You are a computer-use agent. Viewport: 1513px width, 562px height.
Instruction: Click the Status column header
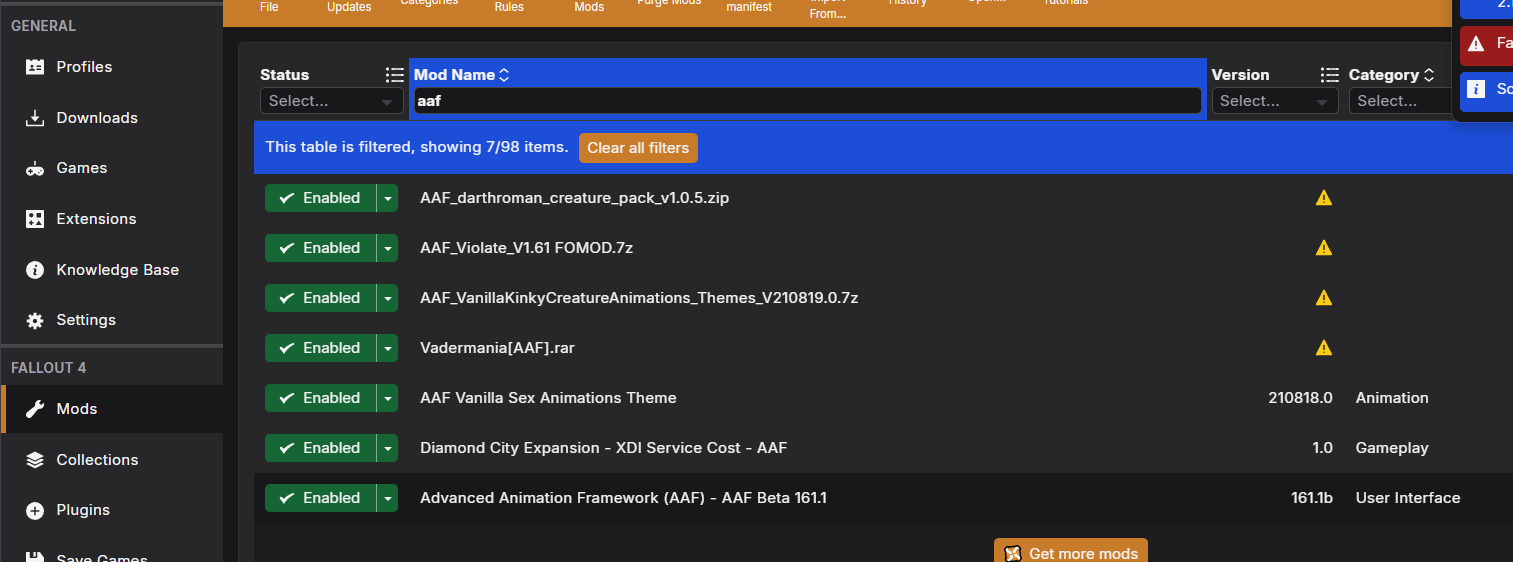(x=284, y=75)
